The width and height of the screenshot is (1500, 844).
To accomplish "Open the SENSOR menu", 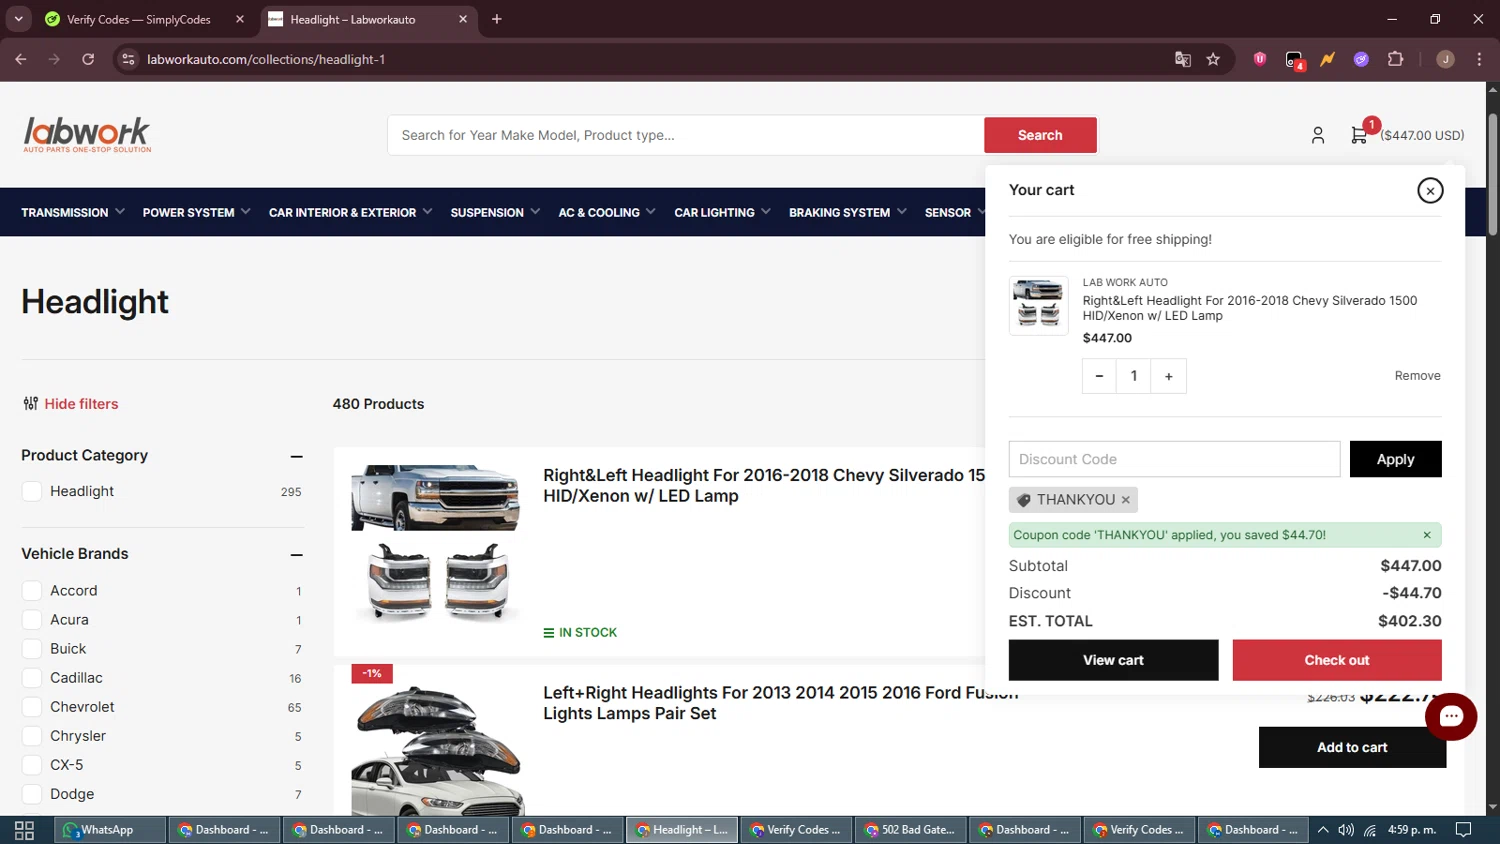I will pyautogui.click(x=954, y=212).
